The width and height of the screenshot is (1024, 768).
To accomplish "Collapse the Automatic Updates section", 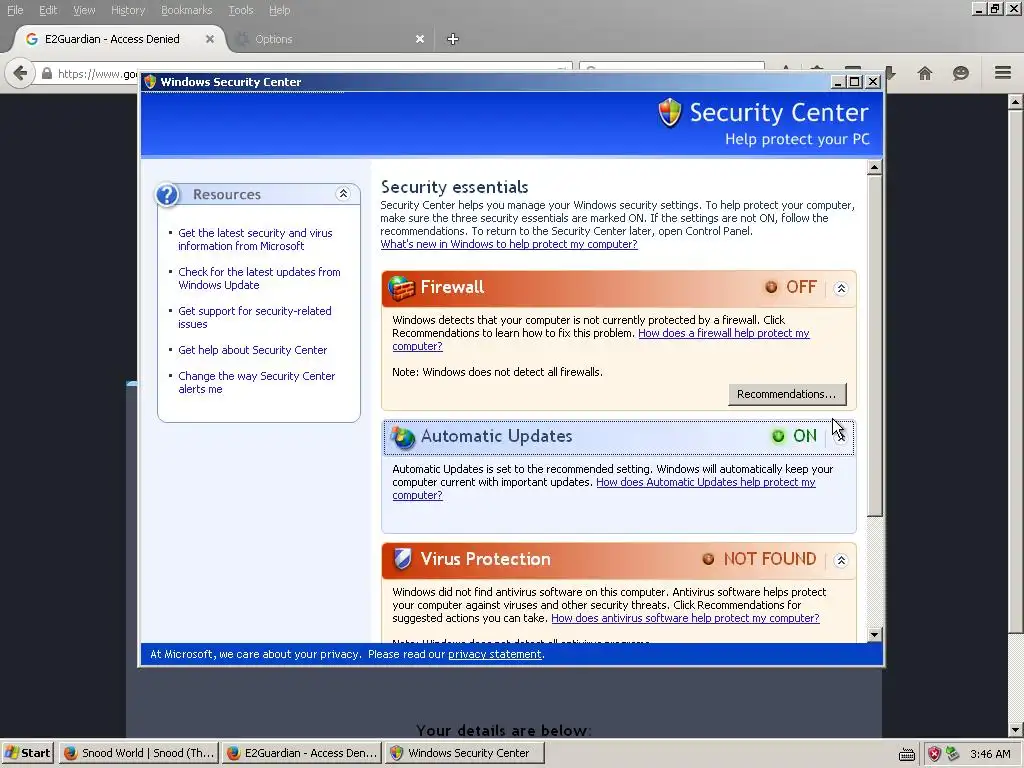I will [x=841, y=437].
